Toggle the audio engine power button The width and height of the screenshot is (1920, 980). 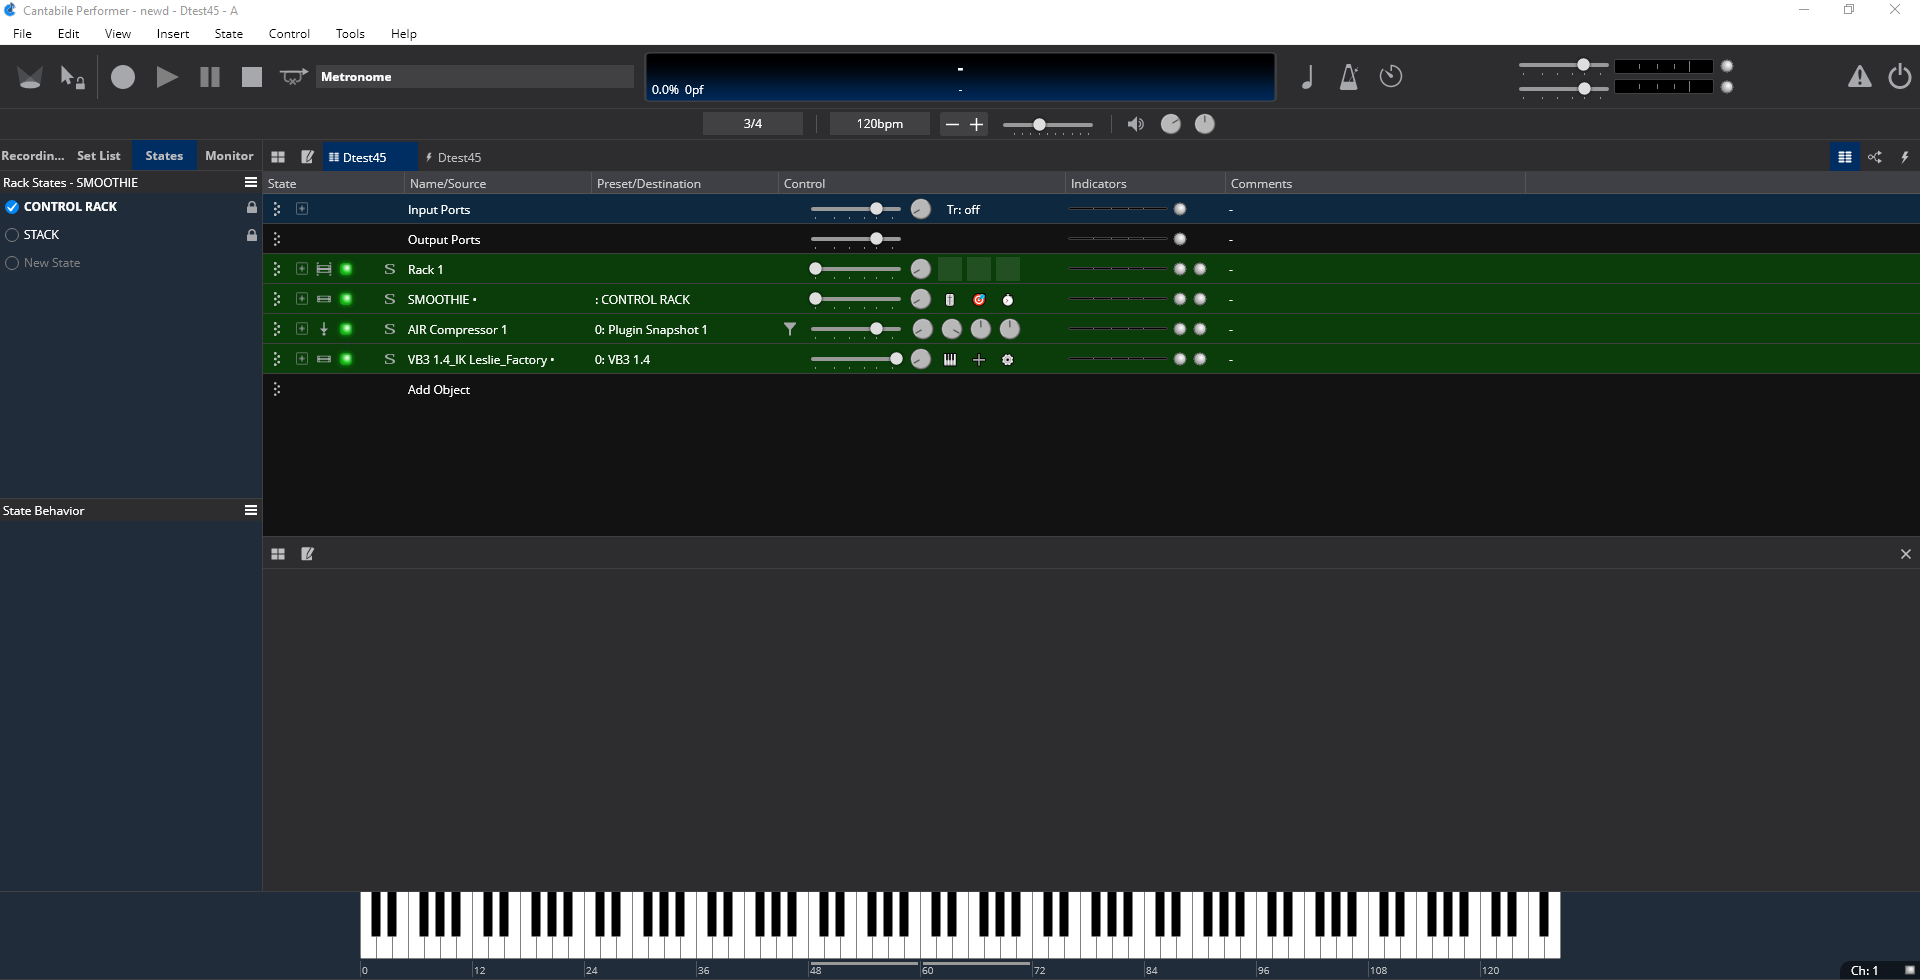[x=1899, y=77]
